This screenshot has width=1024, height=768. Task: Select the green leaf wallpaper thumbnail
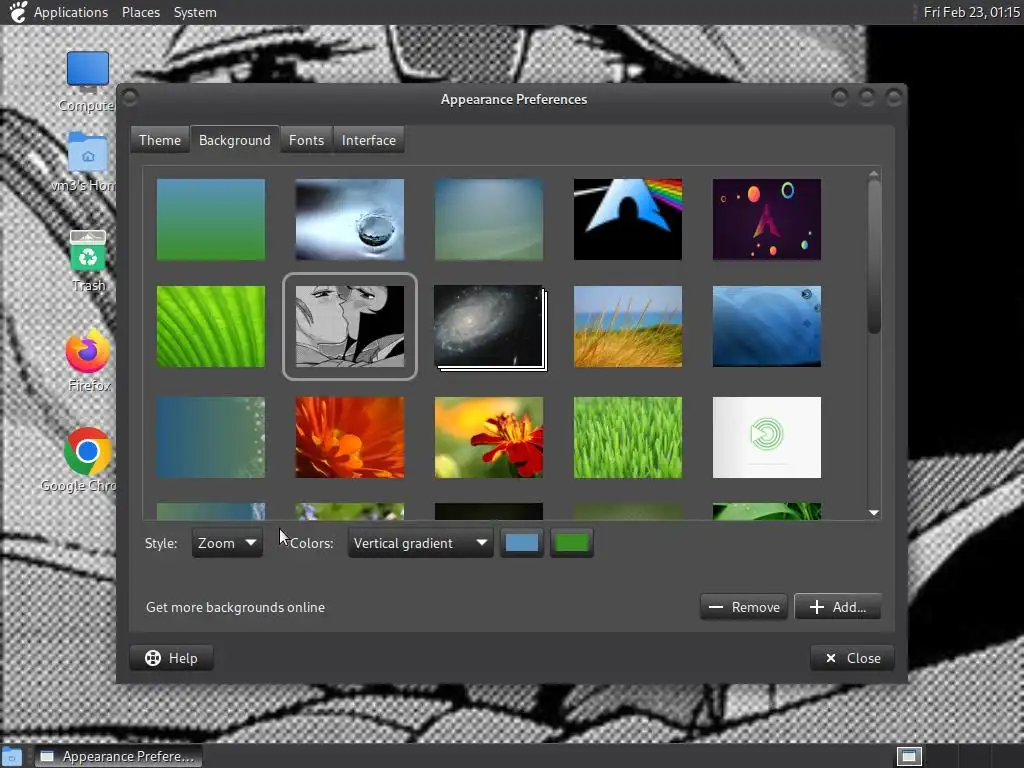pyautogui.click(x=211, y=326)
